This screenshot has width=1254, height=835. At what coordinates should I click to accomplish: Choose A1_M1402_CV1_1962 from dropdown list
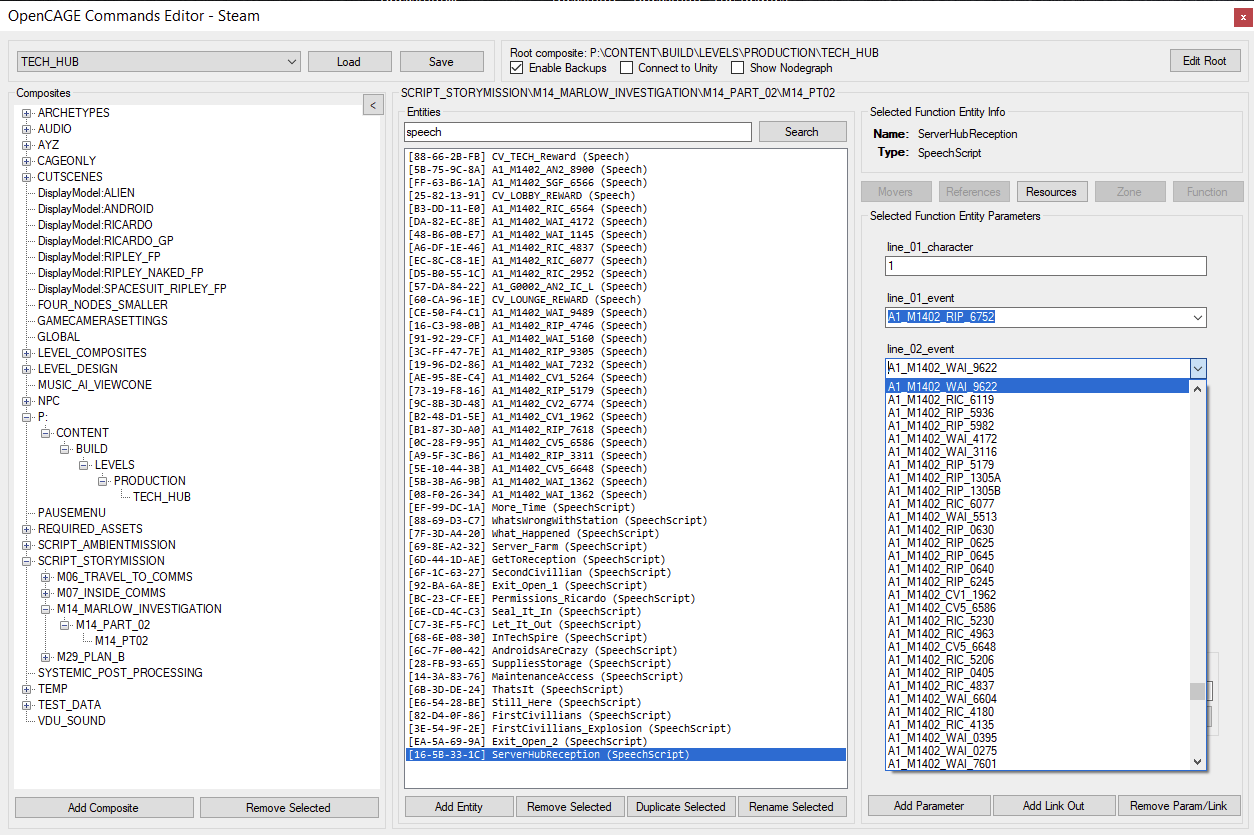[x=1037, y=594]
